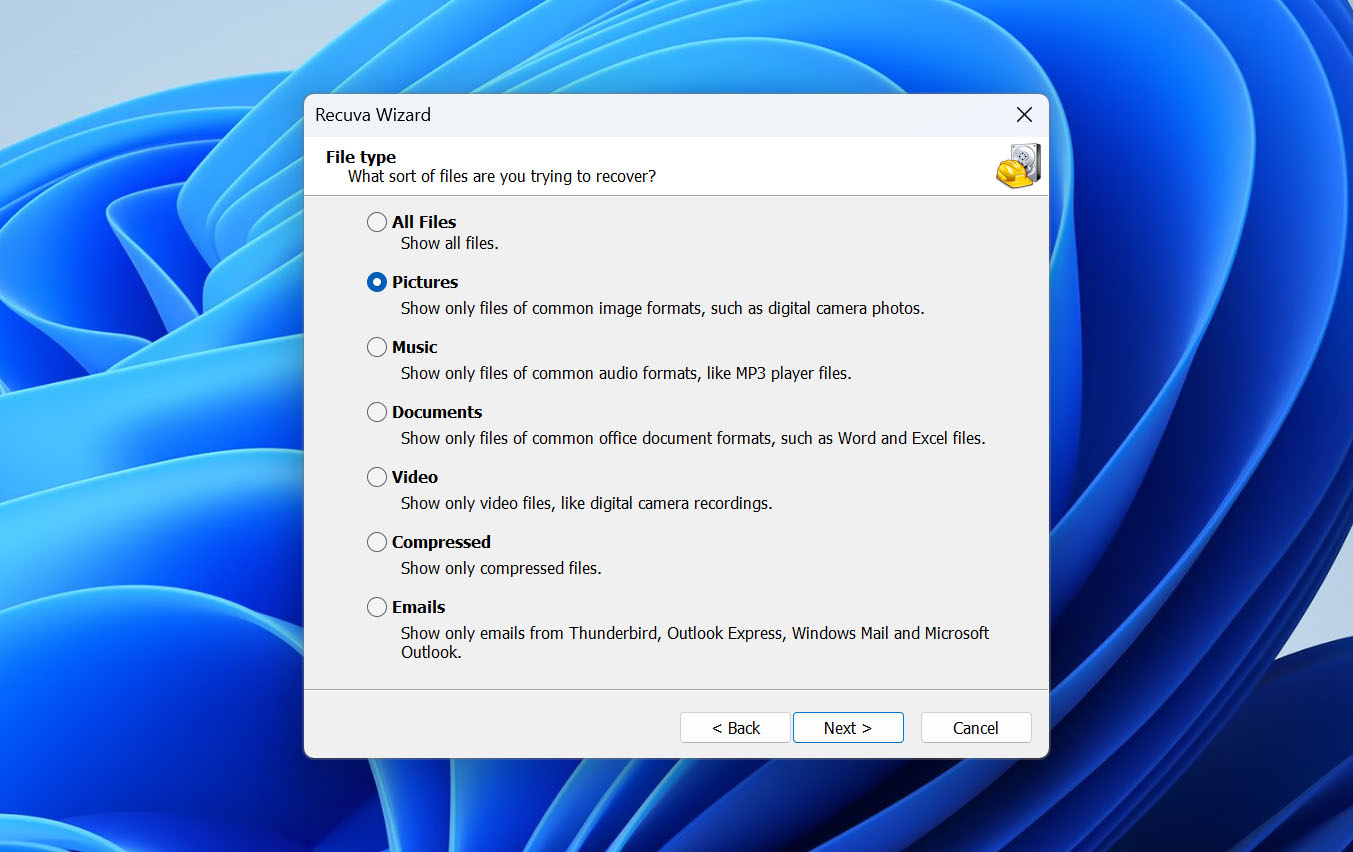
Task: Close the Recuva Wizard window
Action: (1024, 115)
